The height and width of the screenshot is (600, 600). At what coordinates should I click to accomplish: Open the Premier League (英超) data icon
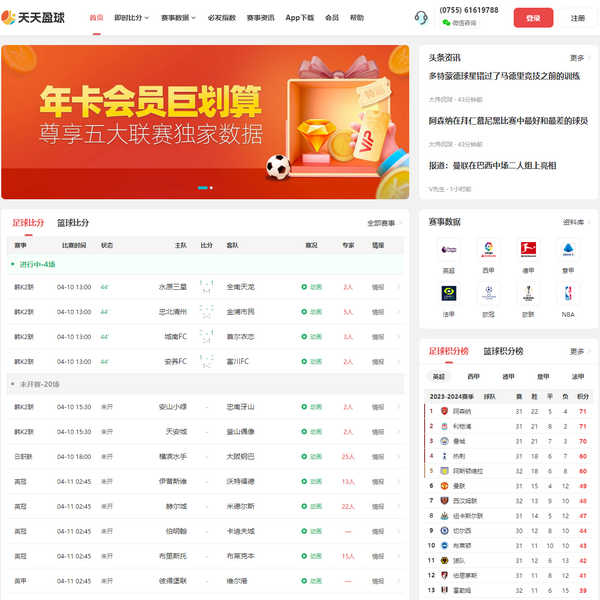click(449, 250)
